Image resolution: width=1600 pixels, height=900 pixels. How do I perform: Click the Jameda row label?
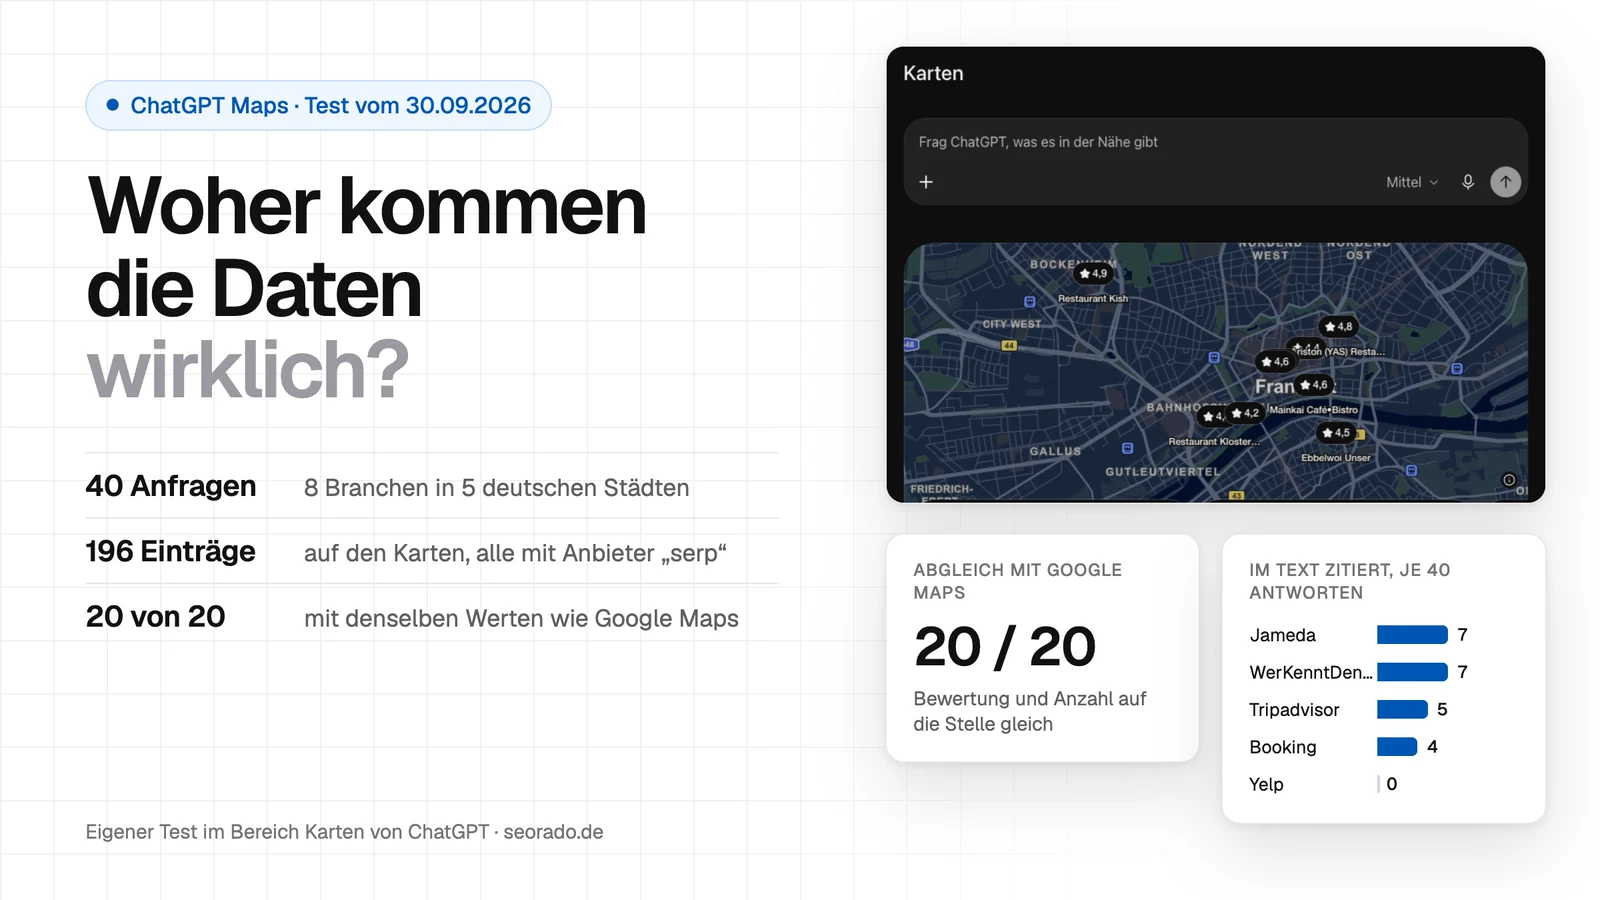pos(1282,635)
